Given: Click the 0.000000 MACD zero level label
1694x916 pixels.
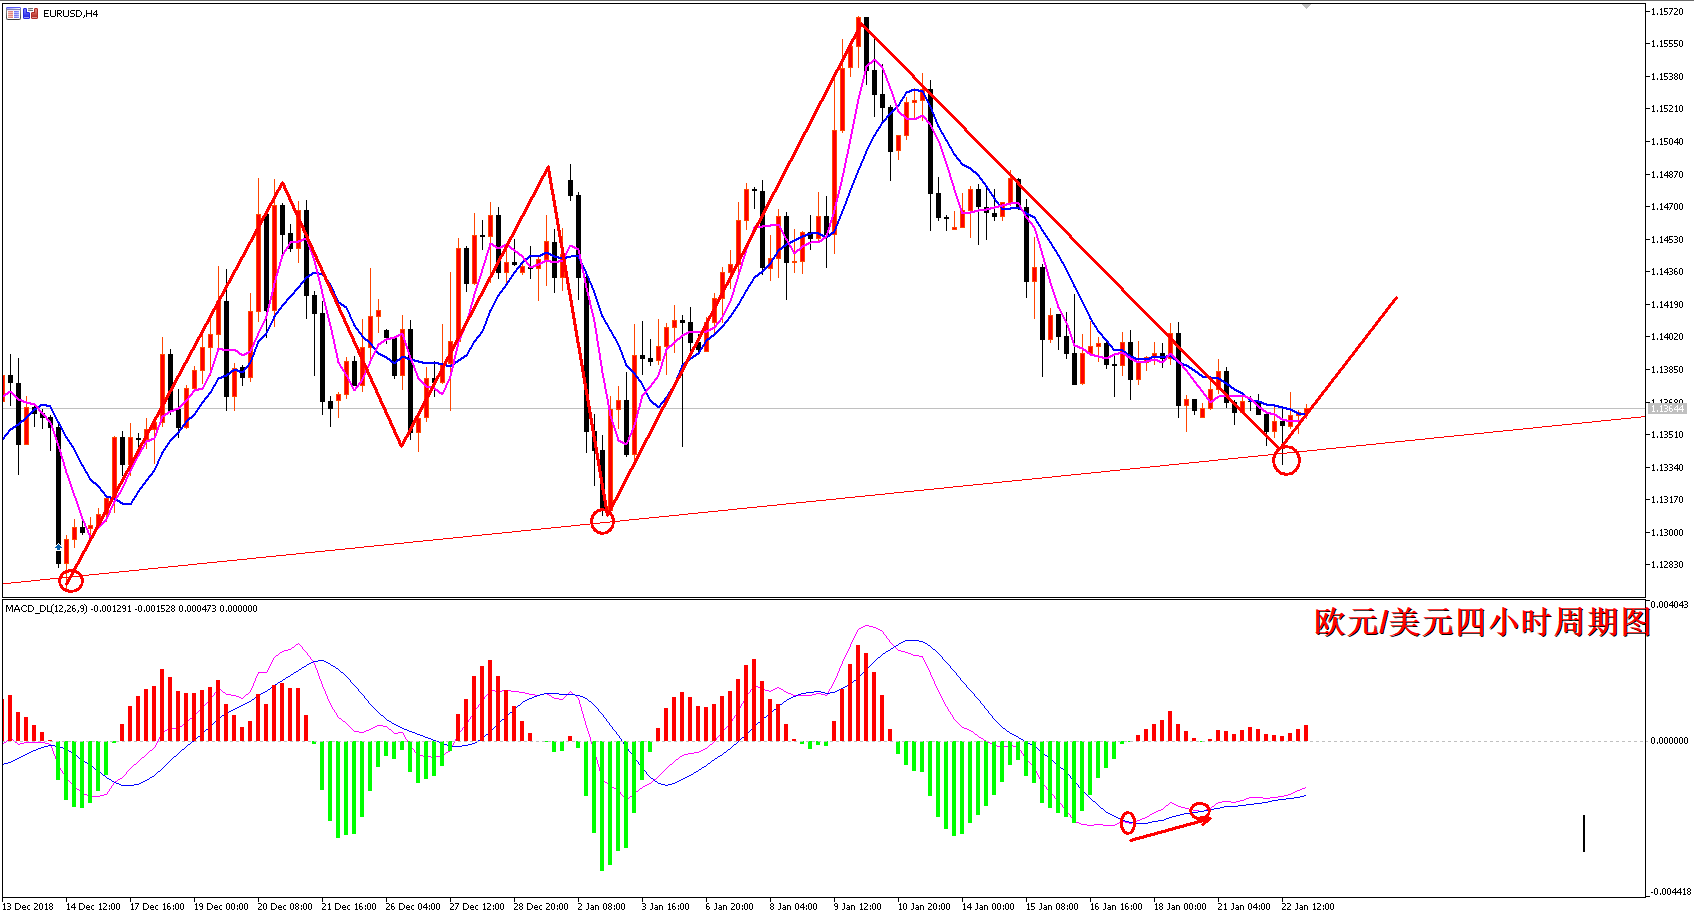Looking at the screenshot, I should coord(1669,741).
